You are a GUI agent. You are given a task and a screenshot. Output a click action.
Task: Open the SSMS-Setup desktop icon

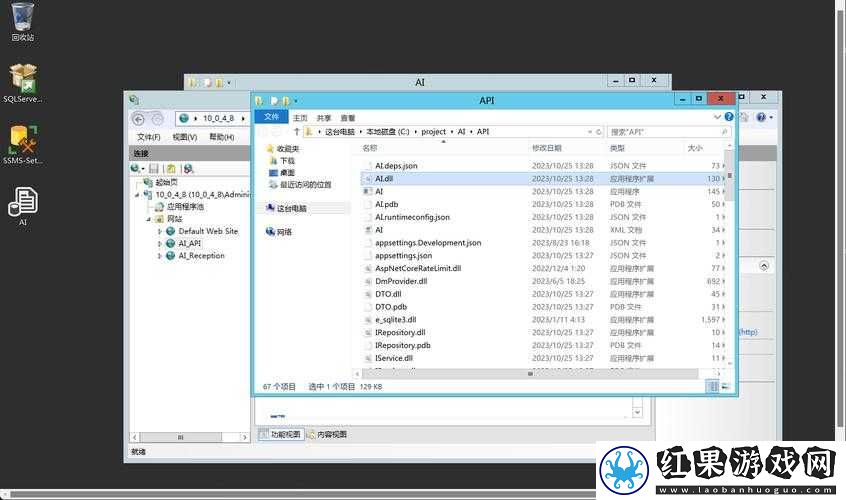(x=22, y=145)
